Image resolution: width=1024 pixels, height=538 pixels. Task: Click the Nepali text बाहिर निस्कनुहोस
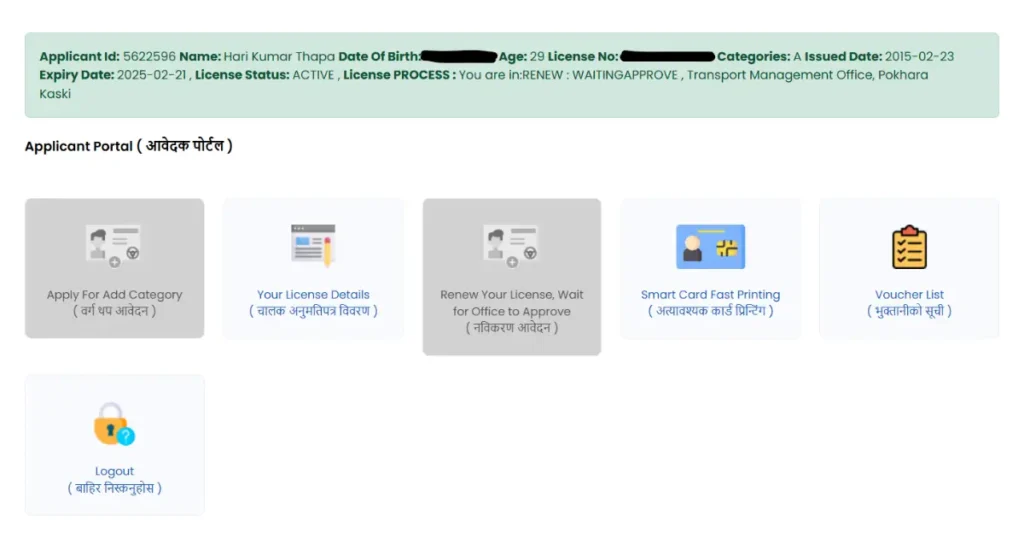[114, 488]
